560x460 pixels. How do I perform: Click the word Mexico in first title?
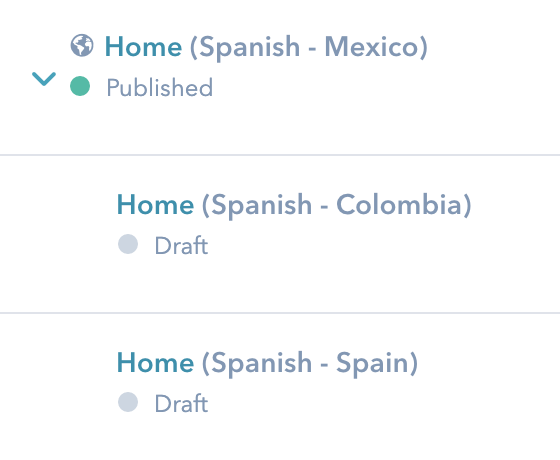[371, 47]
